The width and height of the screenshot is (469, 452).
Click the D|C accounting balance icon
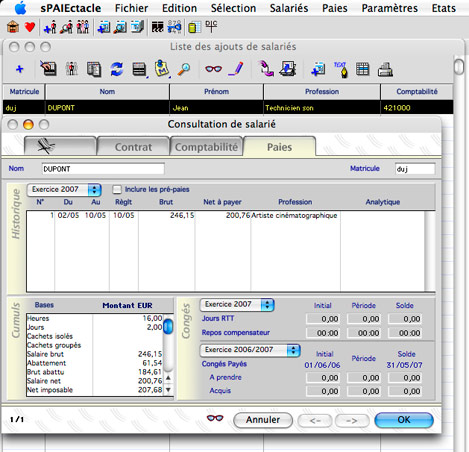(x=211, y=26)
